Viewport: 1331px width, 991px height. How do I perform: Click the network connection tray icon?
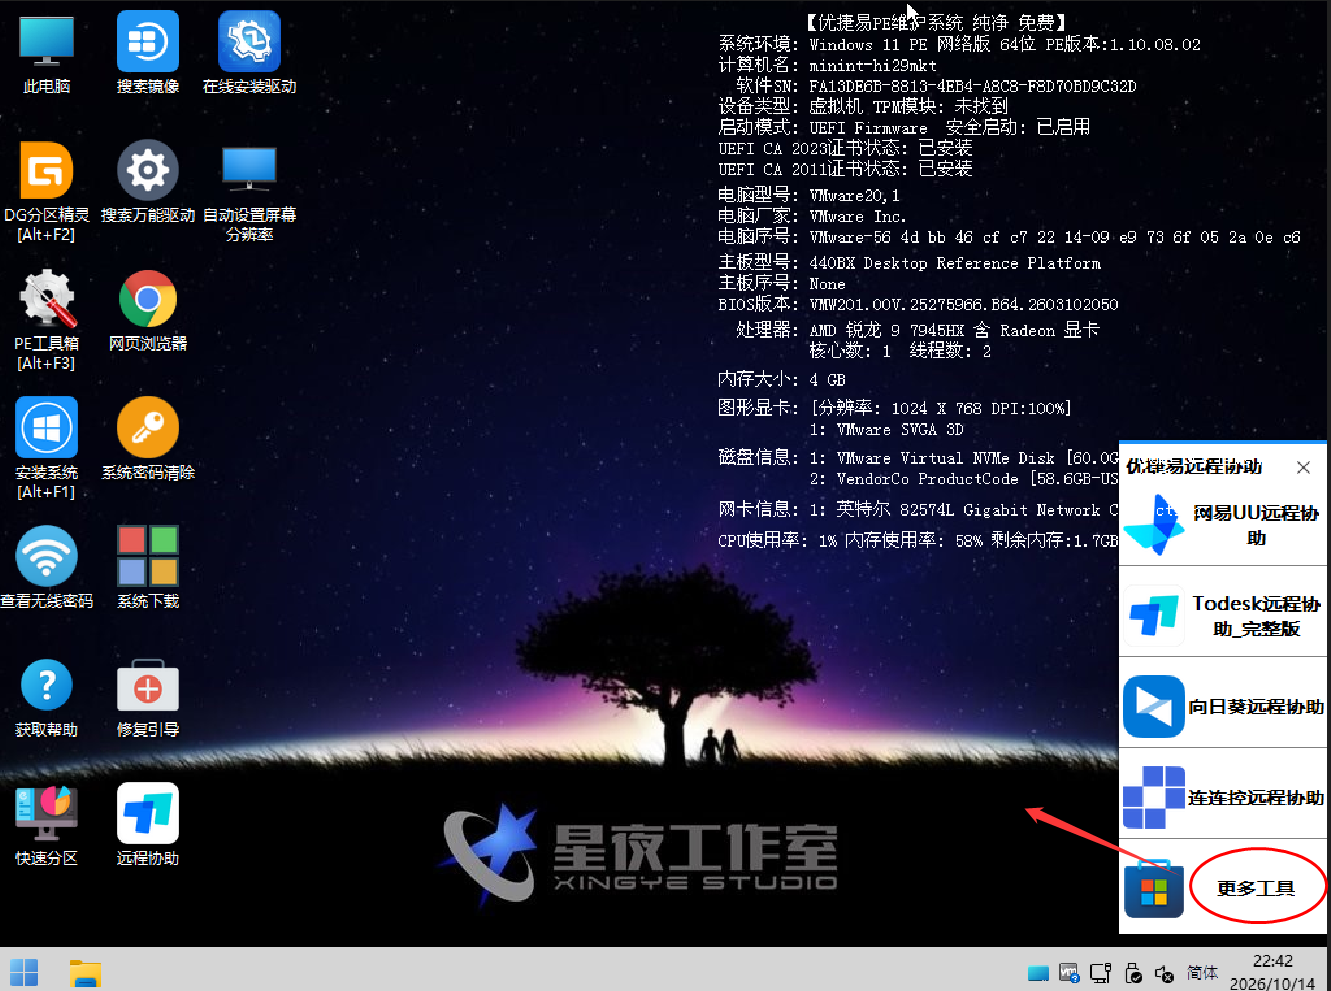(1101, 973)
